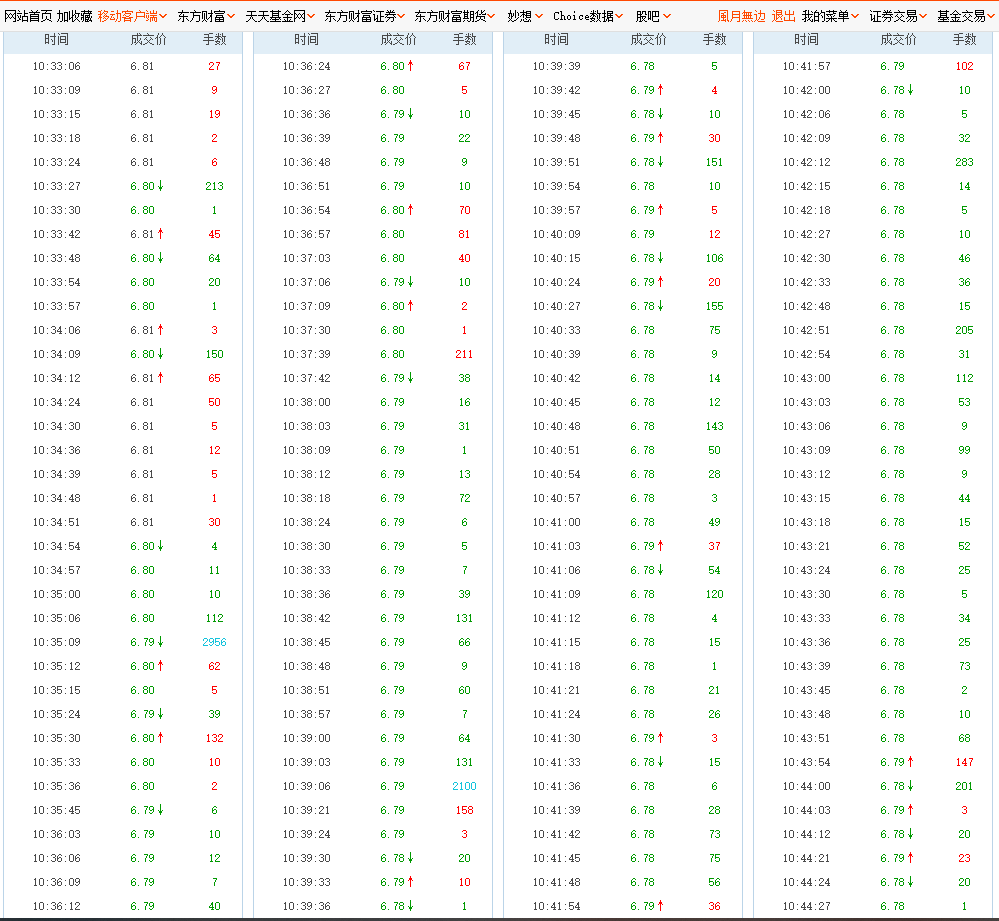Expand the 移动客户端 dropdown

click(133, 16)
